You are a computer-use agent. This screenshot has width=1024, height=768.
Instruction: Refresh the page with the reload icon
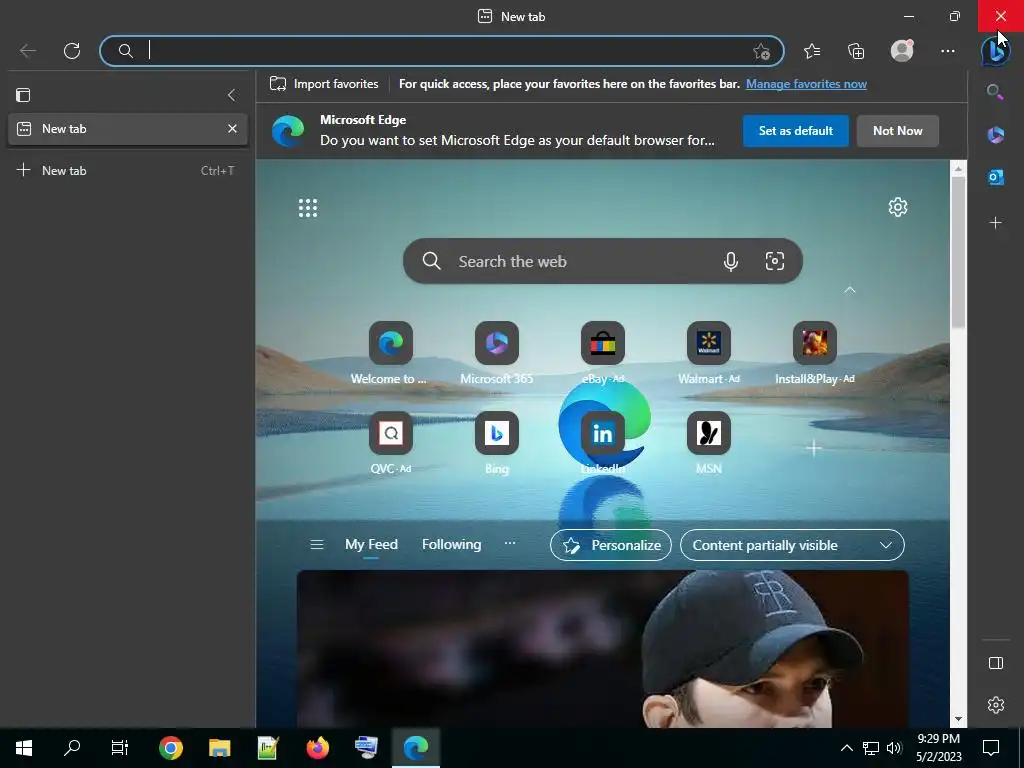click(x=72, y=51)
